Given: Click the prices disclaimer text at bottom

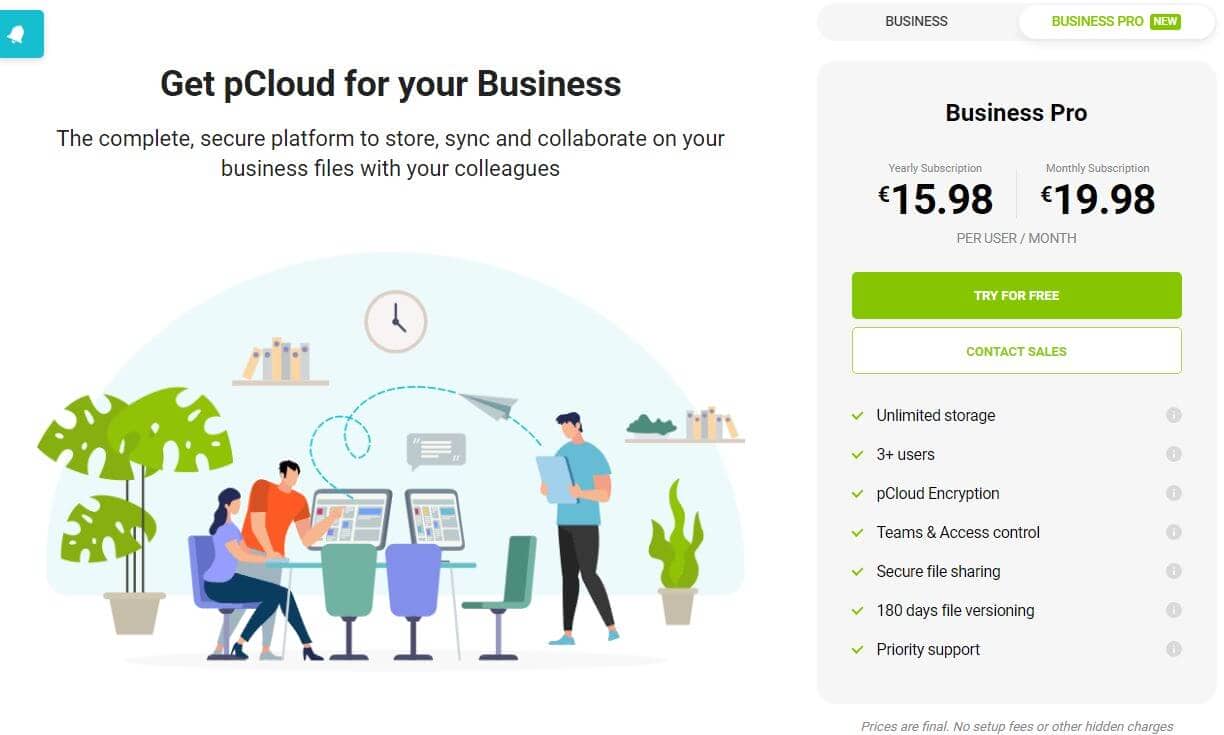Looking at the screenshot, I should [x=1018, y=726].
